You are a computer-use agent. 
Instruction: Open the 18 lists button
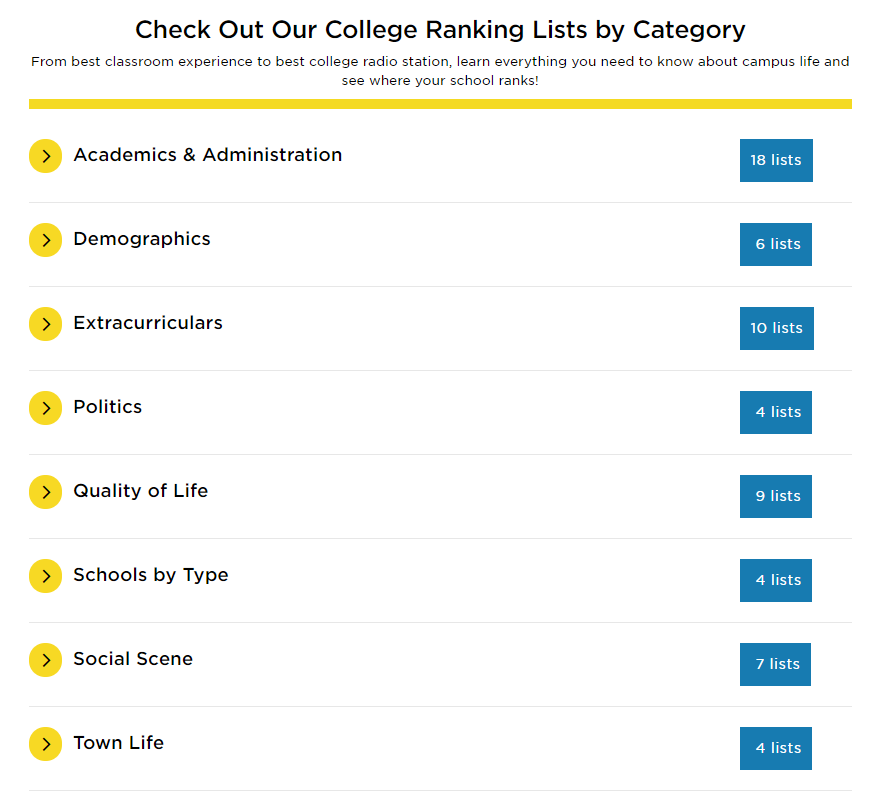point(776,161)
